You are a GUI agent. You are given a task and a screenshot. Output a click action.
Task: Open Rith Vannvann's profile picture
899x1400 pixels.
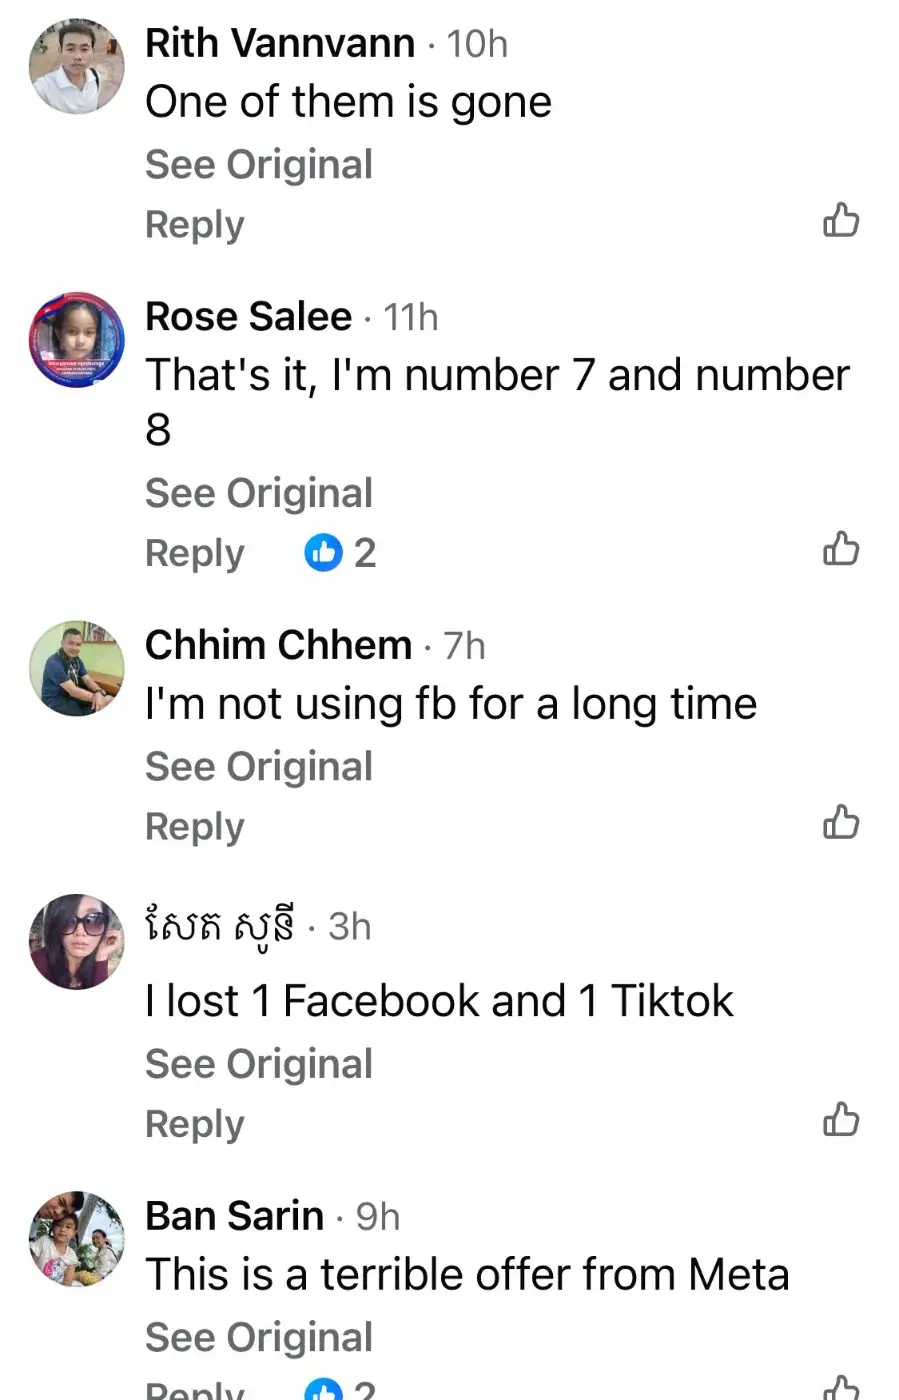click(77, 67)
